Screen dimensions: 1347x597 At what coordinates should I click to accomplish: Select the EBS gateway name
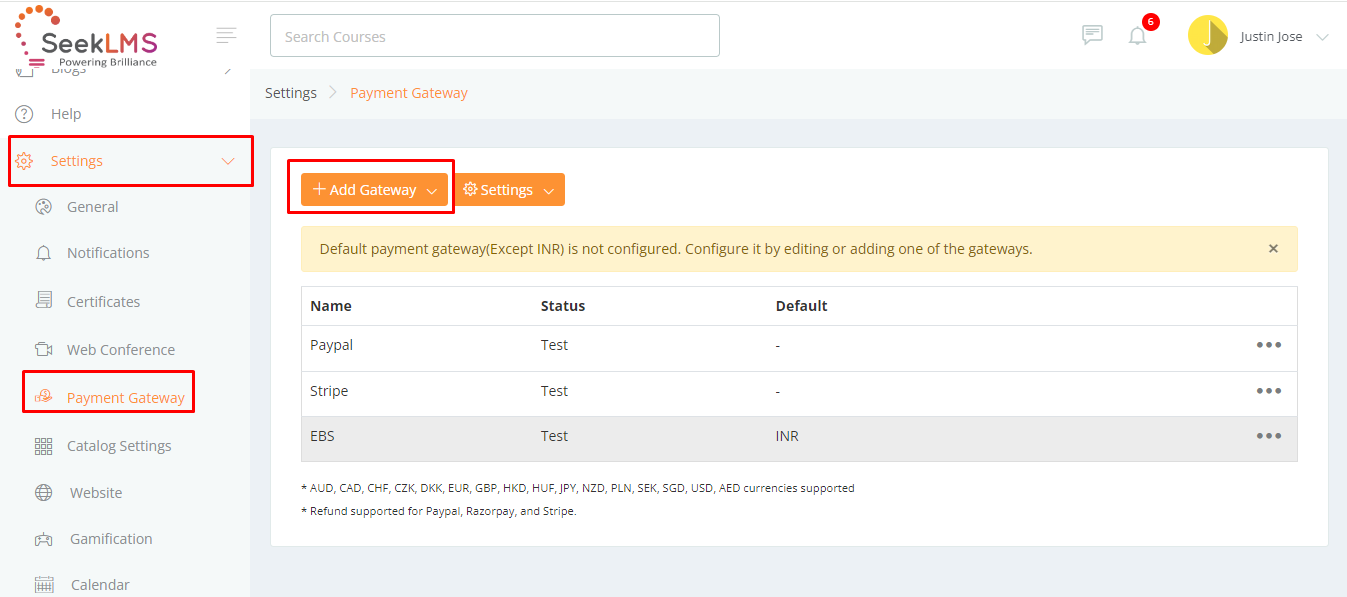[x=322, y=436]
